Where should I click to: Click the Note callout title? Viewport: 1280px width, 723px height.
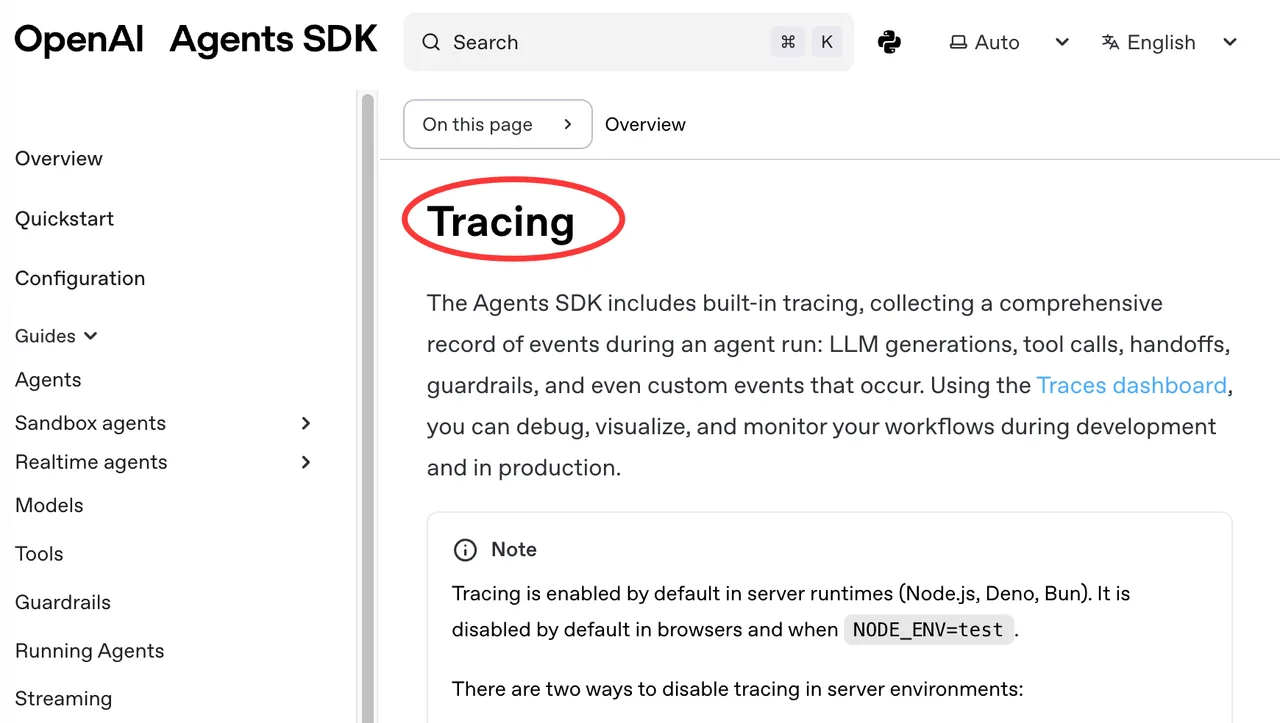(x=514, y=550)
